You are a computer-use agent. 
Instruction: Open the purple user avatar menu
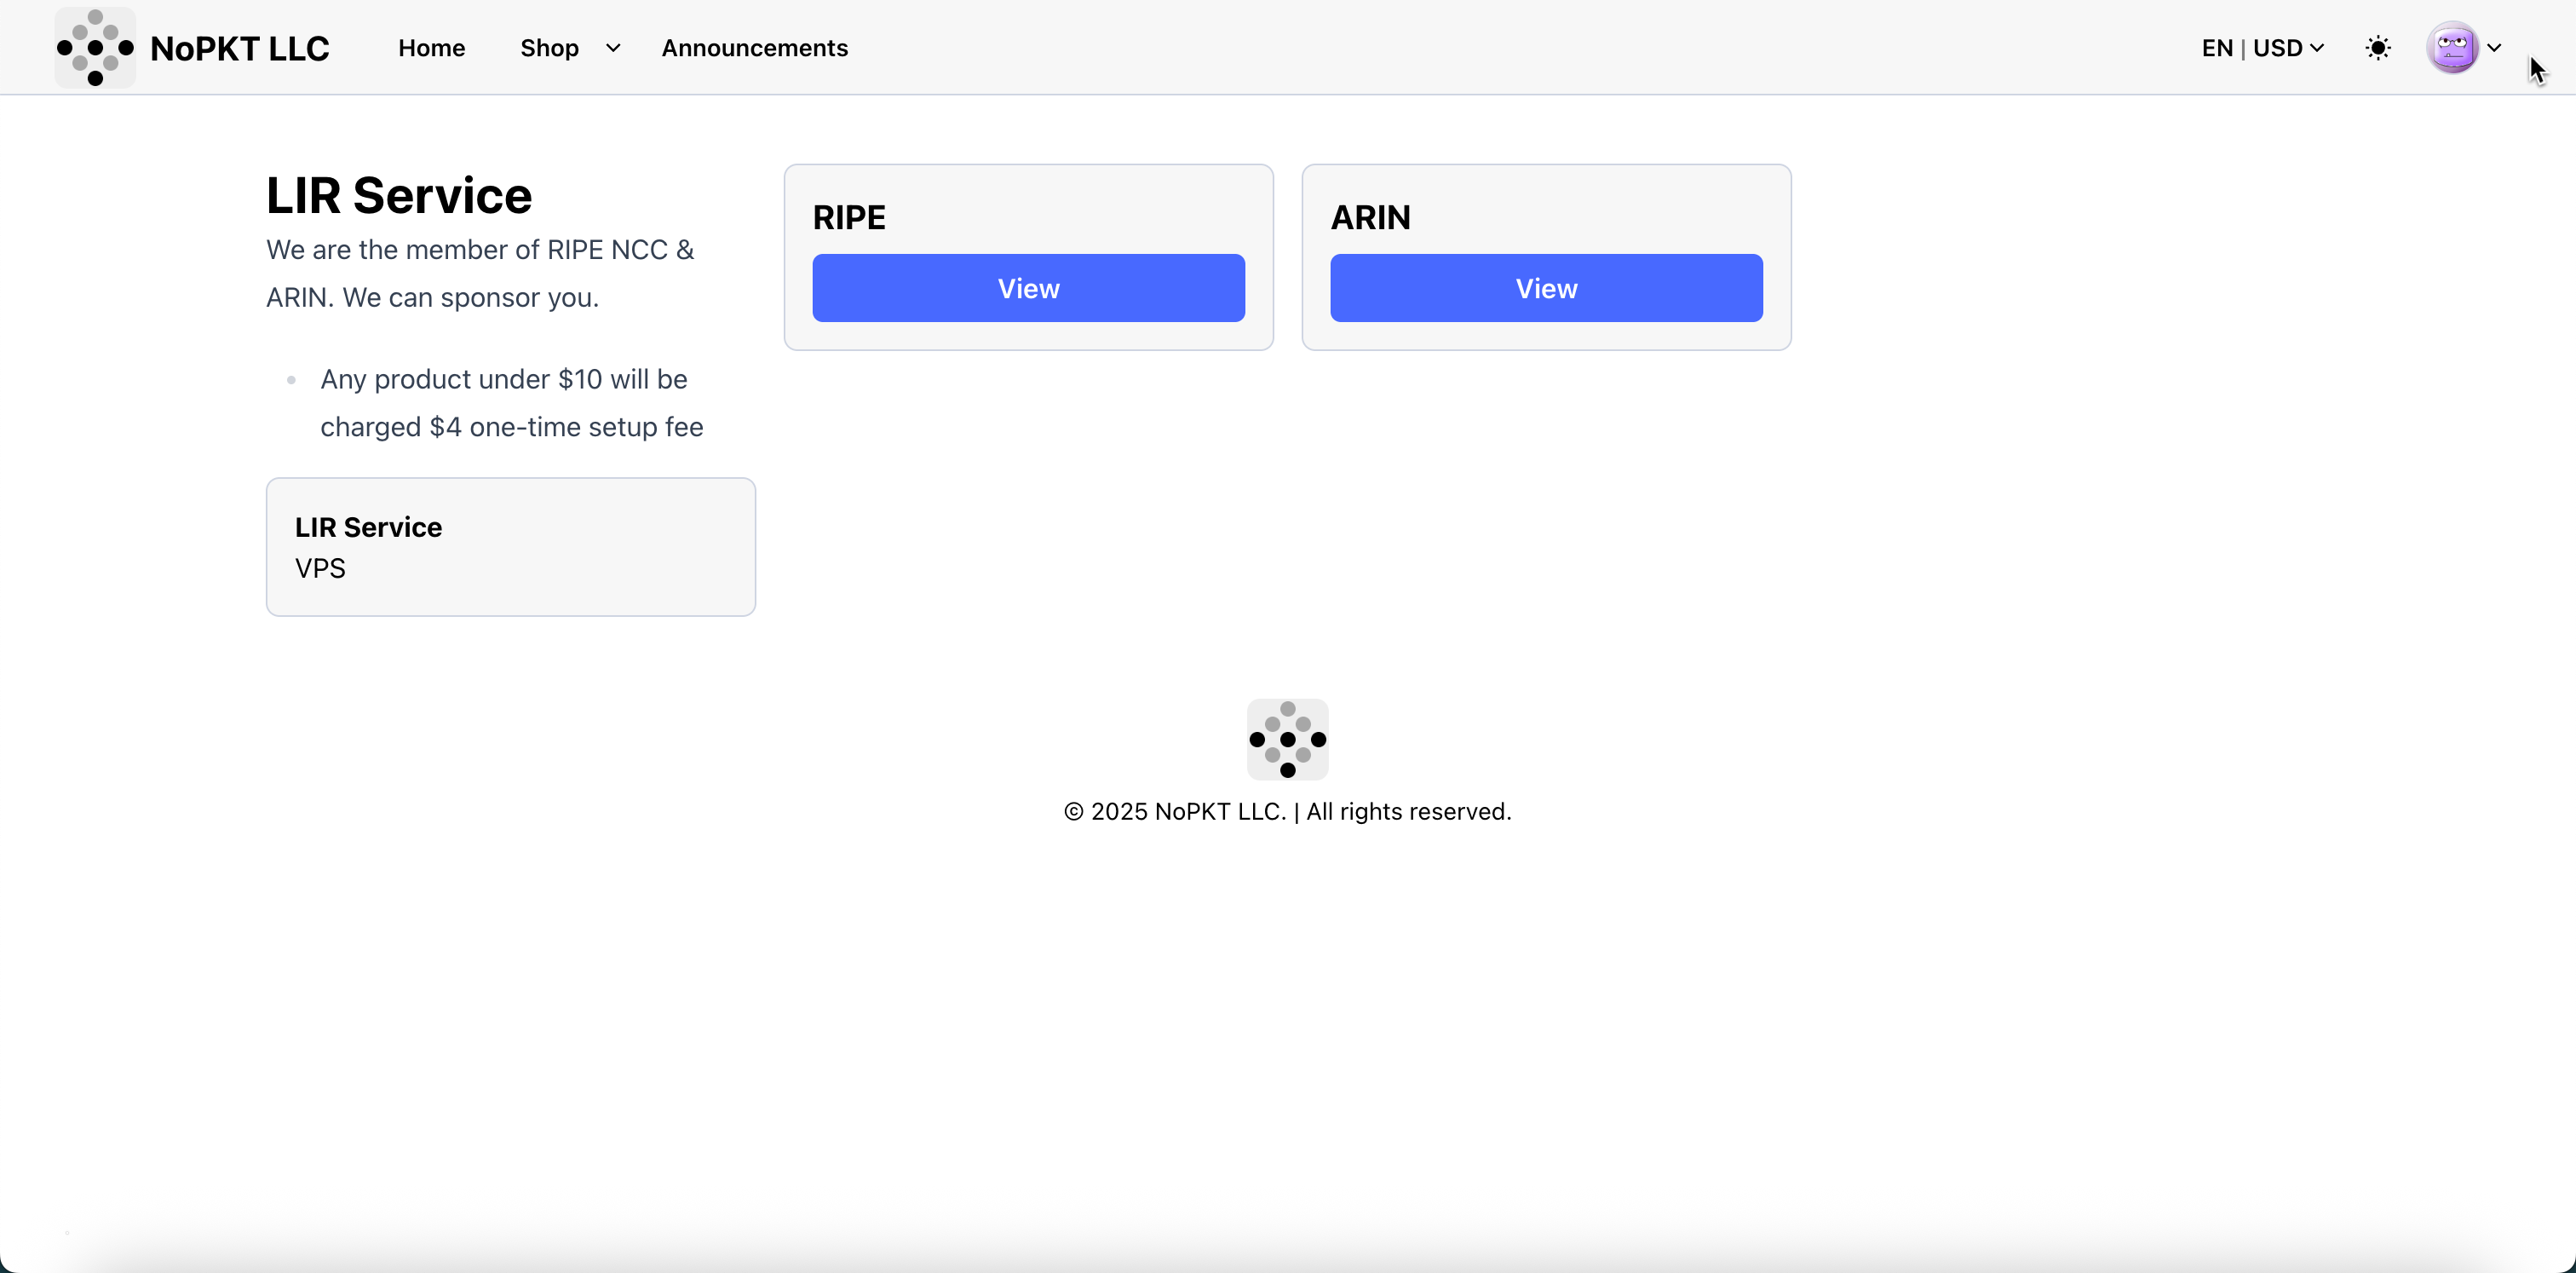[2452, 48]
